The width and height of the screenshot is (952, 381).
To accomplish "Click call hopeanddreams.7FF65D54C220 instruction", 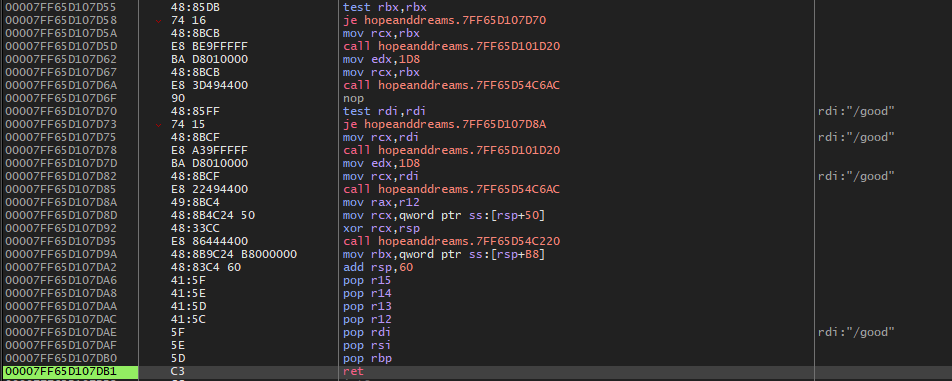I will tap(451, 241).
